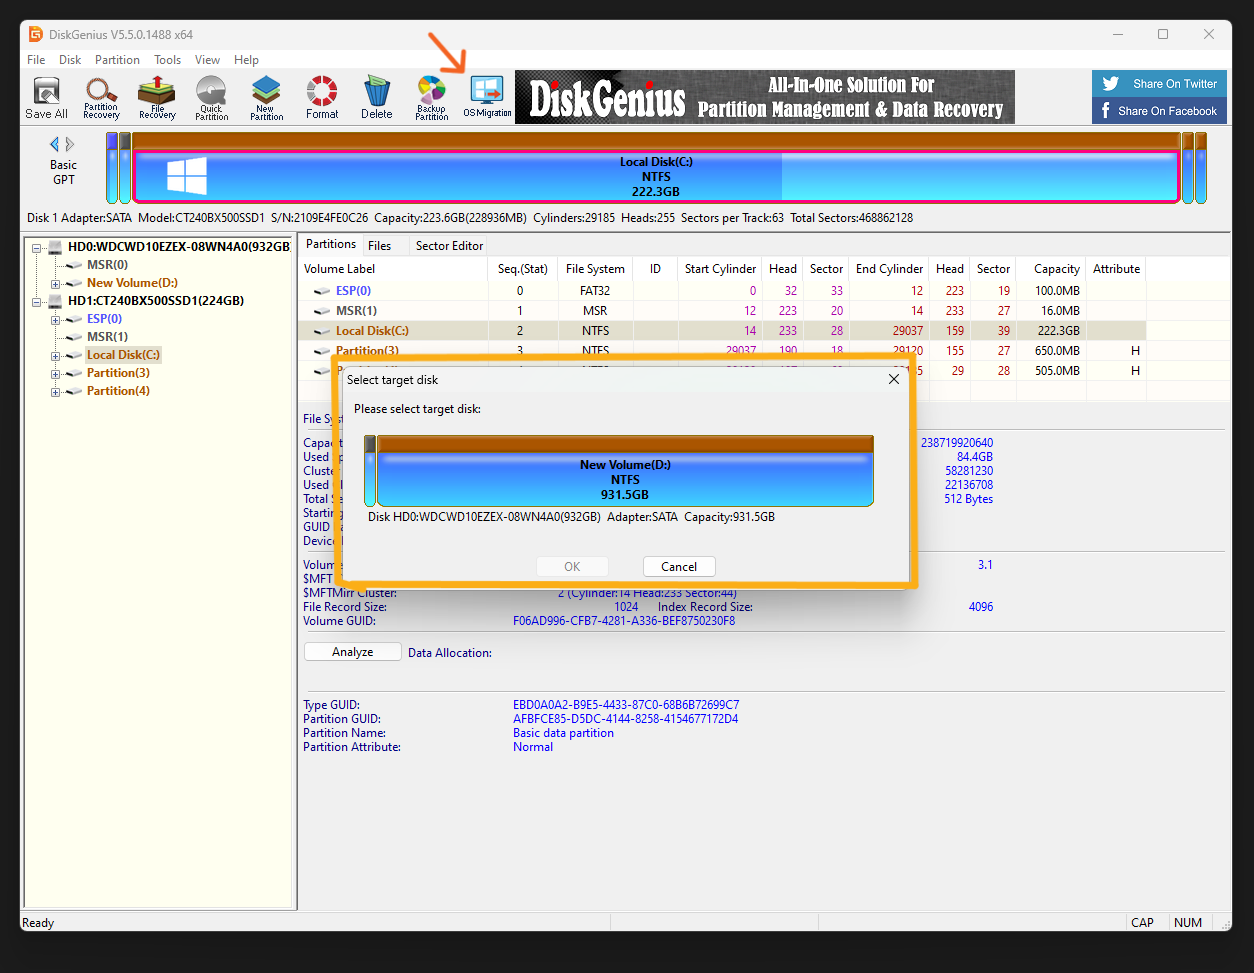This screenshot has width=1254, height=973.
Task: Sort by the Volume Label column header
Action: [x=394, y=269]
